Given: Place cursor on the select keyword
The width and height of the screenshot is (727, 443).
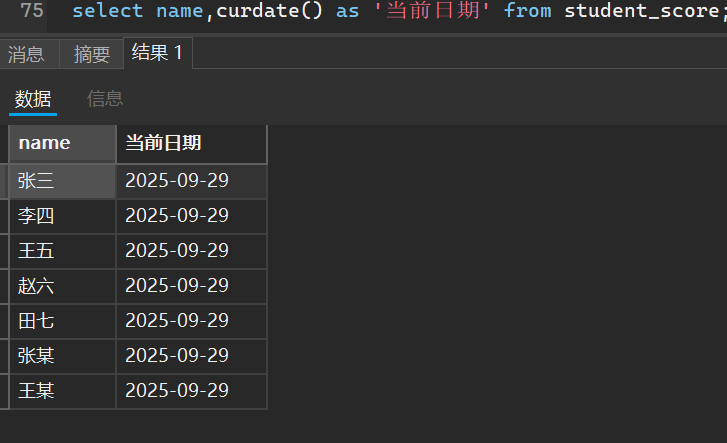Looking at the screenshot, I should pos(108,11).
